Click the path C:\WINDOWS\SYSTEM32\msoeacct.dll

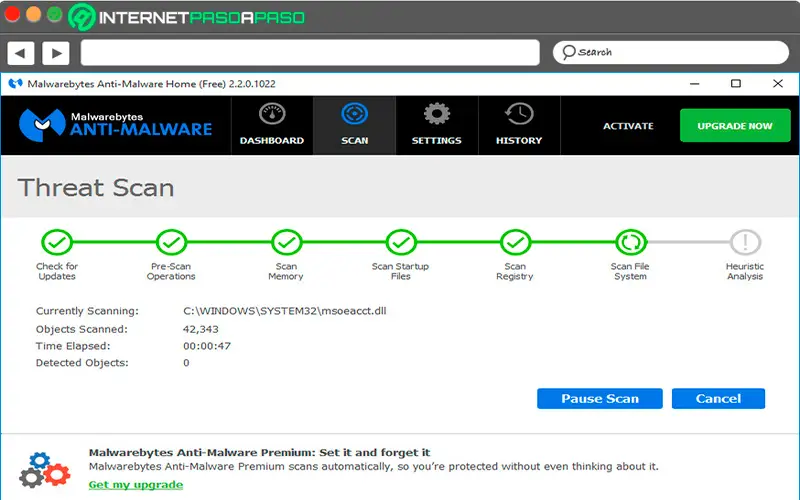(285, 311)
